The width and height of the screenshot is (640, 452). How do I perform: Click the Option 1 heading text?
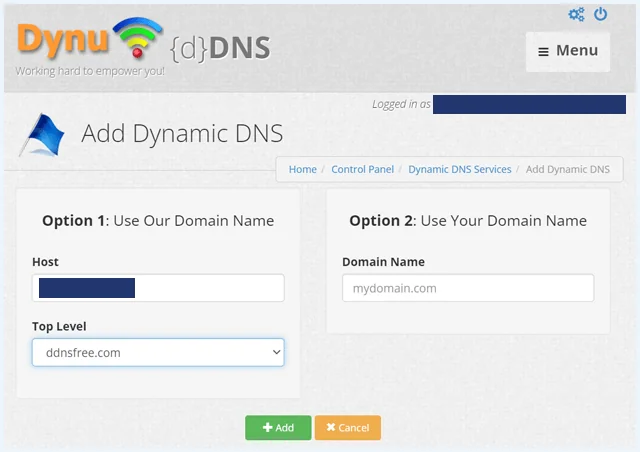pos(158,221)
